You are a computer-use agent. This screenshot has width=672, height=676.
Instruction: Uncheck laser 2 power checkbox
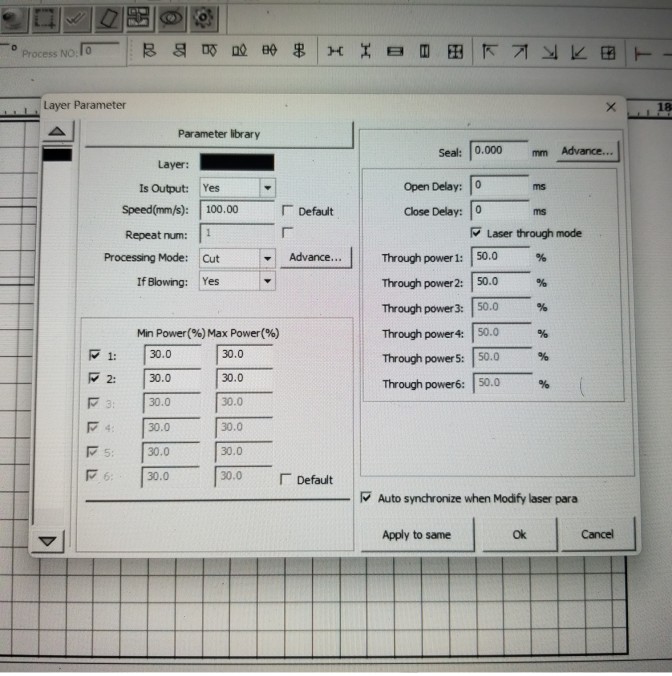tap(94, 378)
